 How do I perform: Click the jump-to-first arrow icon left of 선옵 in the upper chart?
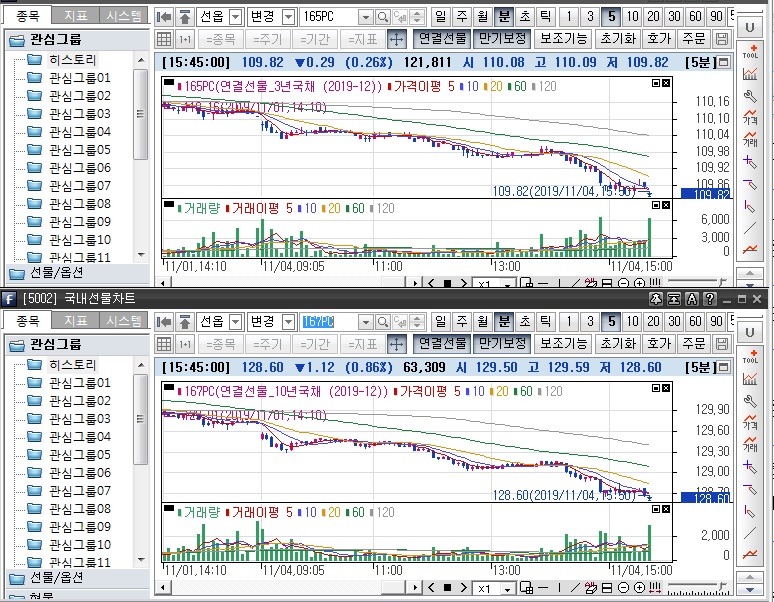click(x=165, y=17)
